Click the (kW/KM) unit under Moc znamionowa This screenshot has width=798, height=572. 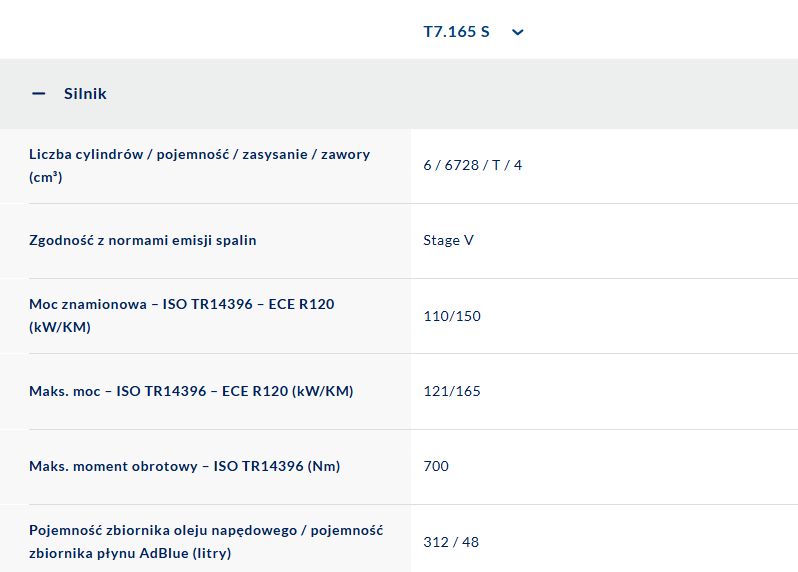[x=60, y=327]
